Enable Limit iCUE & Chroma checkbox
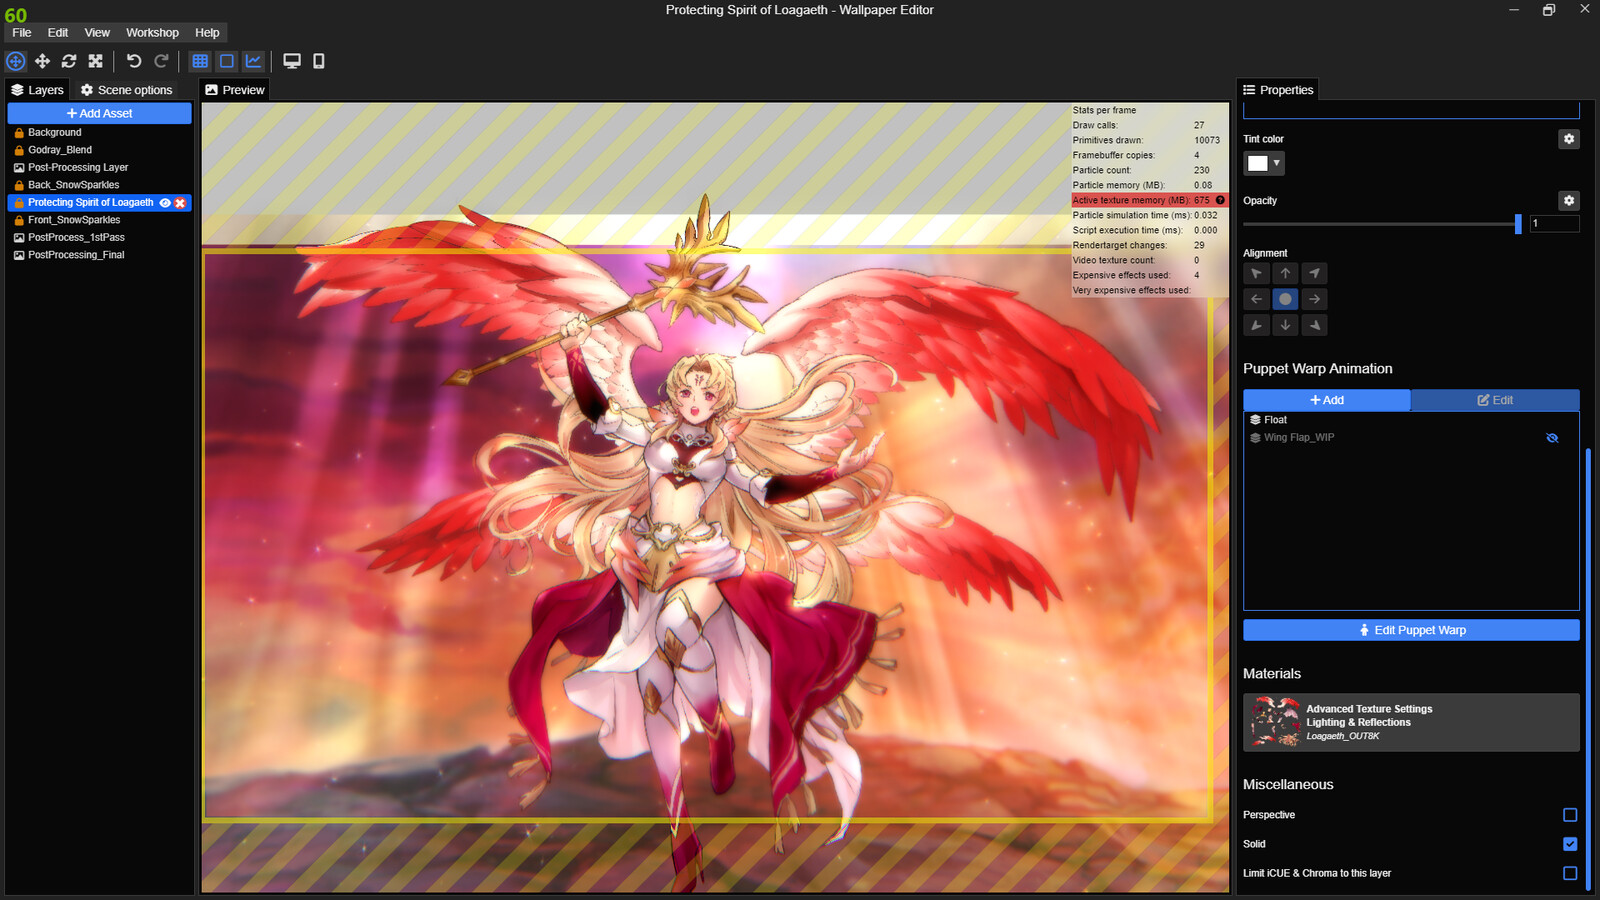This screenshot has height=900, width=1600. 1570,873
